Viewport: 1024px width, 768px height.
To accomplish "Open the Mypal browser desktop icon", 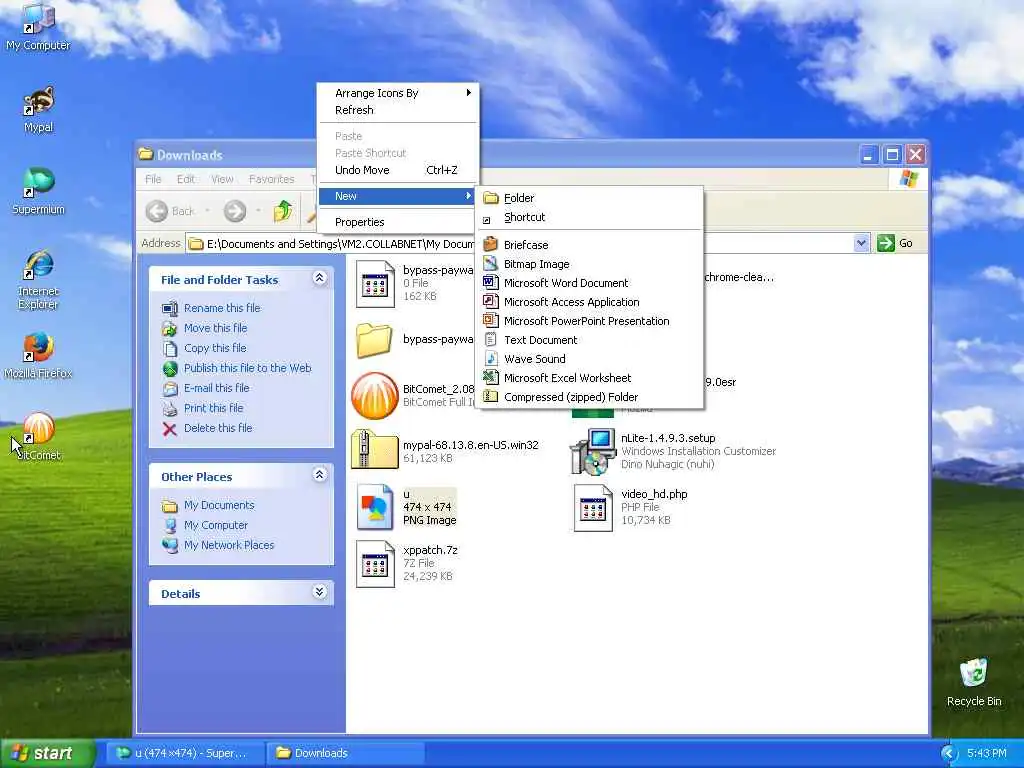I will tap(39, 109).
